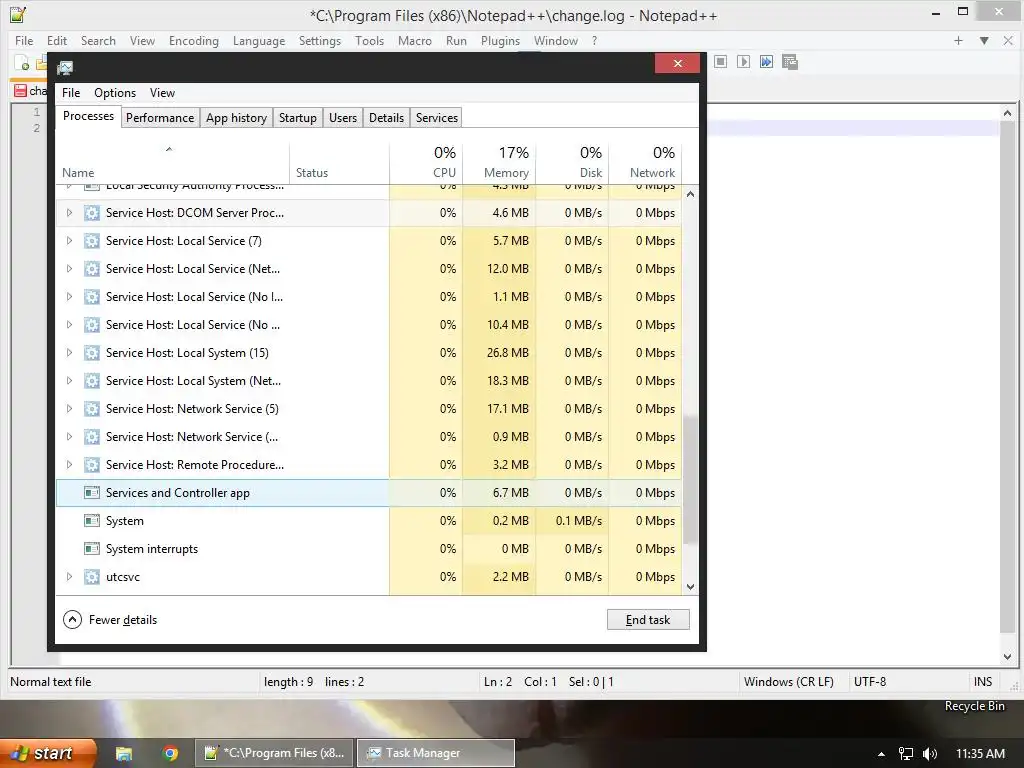Open the Users tab
1024x768 pixels.
(343, 118)
